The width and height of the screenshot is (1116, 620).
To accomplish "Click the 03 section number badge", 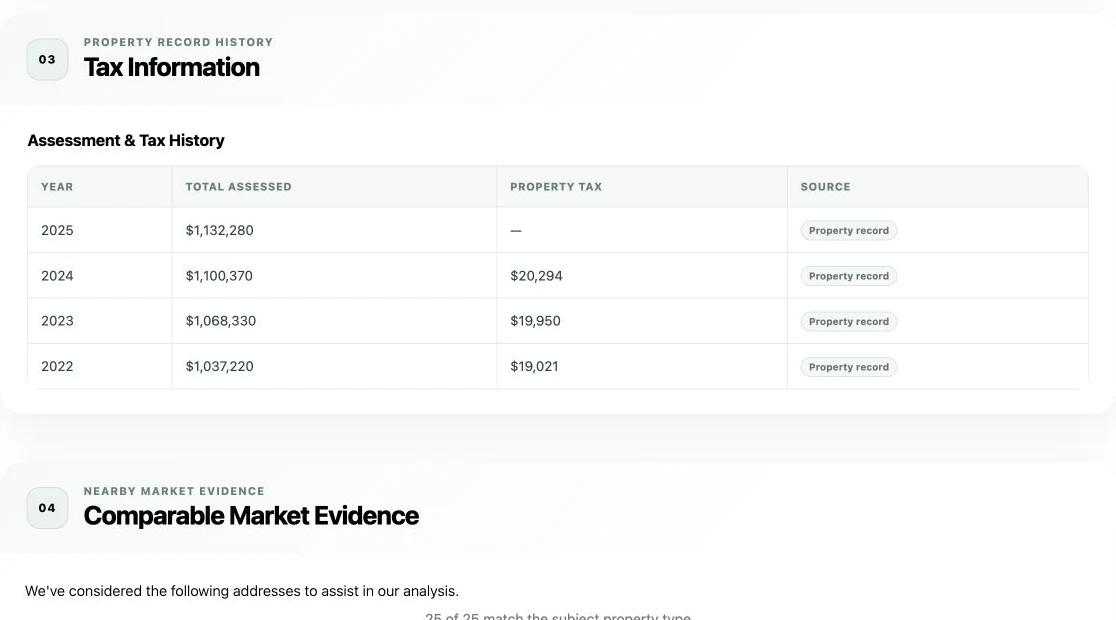I will pyautogui.click(x=47, y=60).
